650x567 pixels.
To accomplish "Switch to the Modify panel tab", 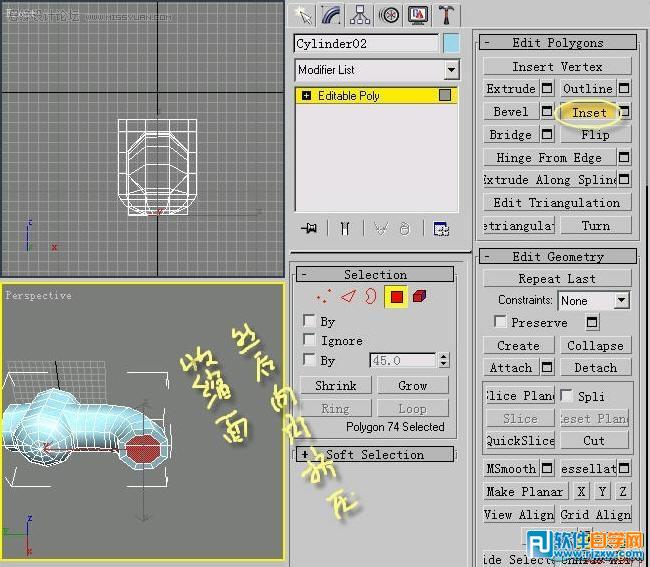I will coord(331,15).
